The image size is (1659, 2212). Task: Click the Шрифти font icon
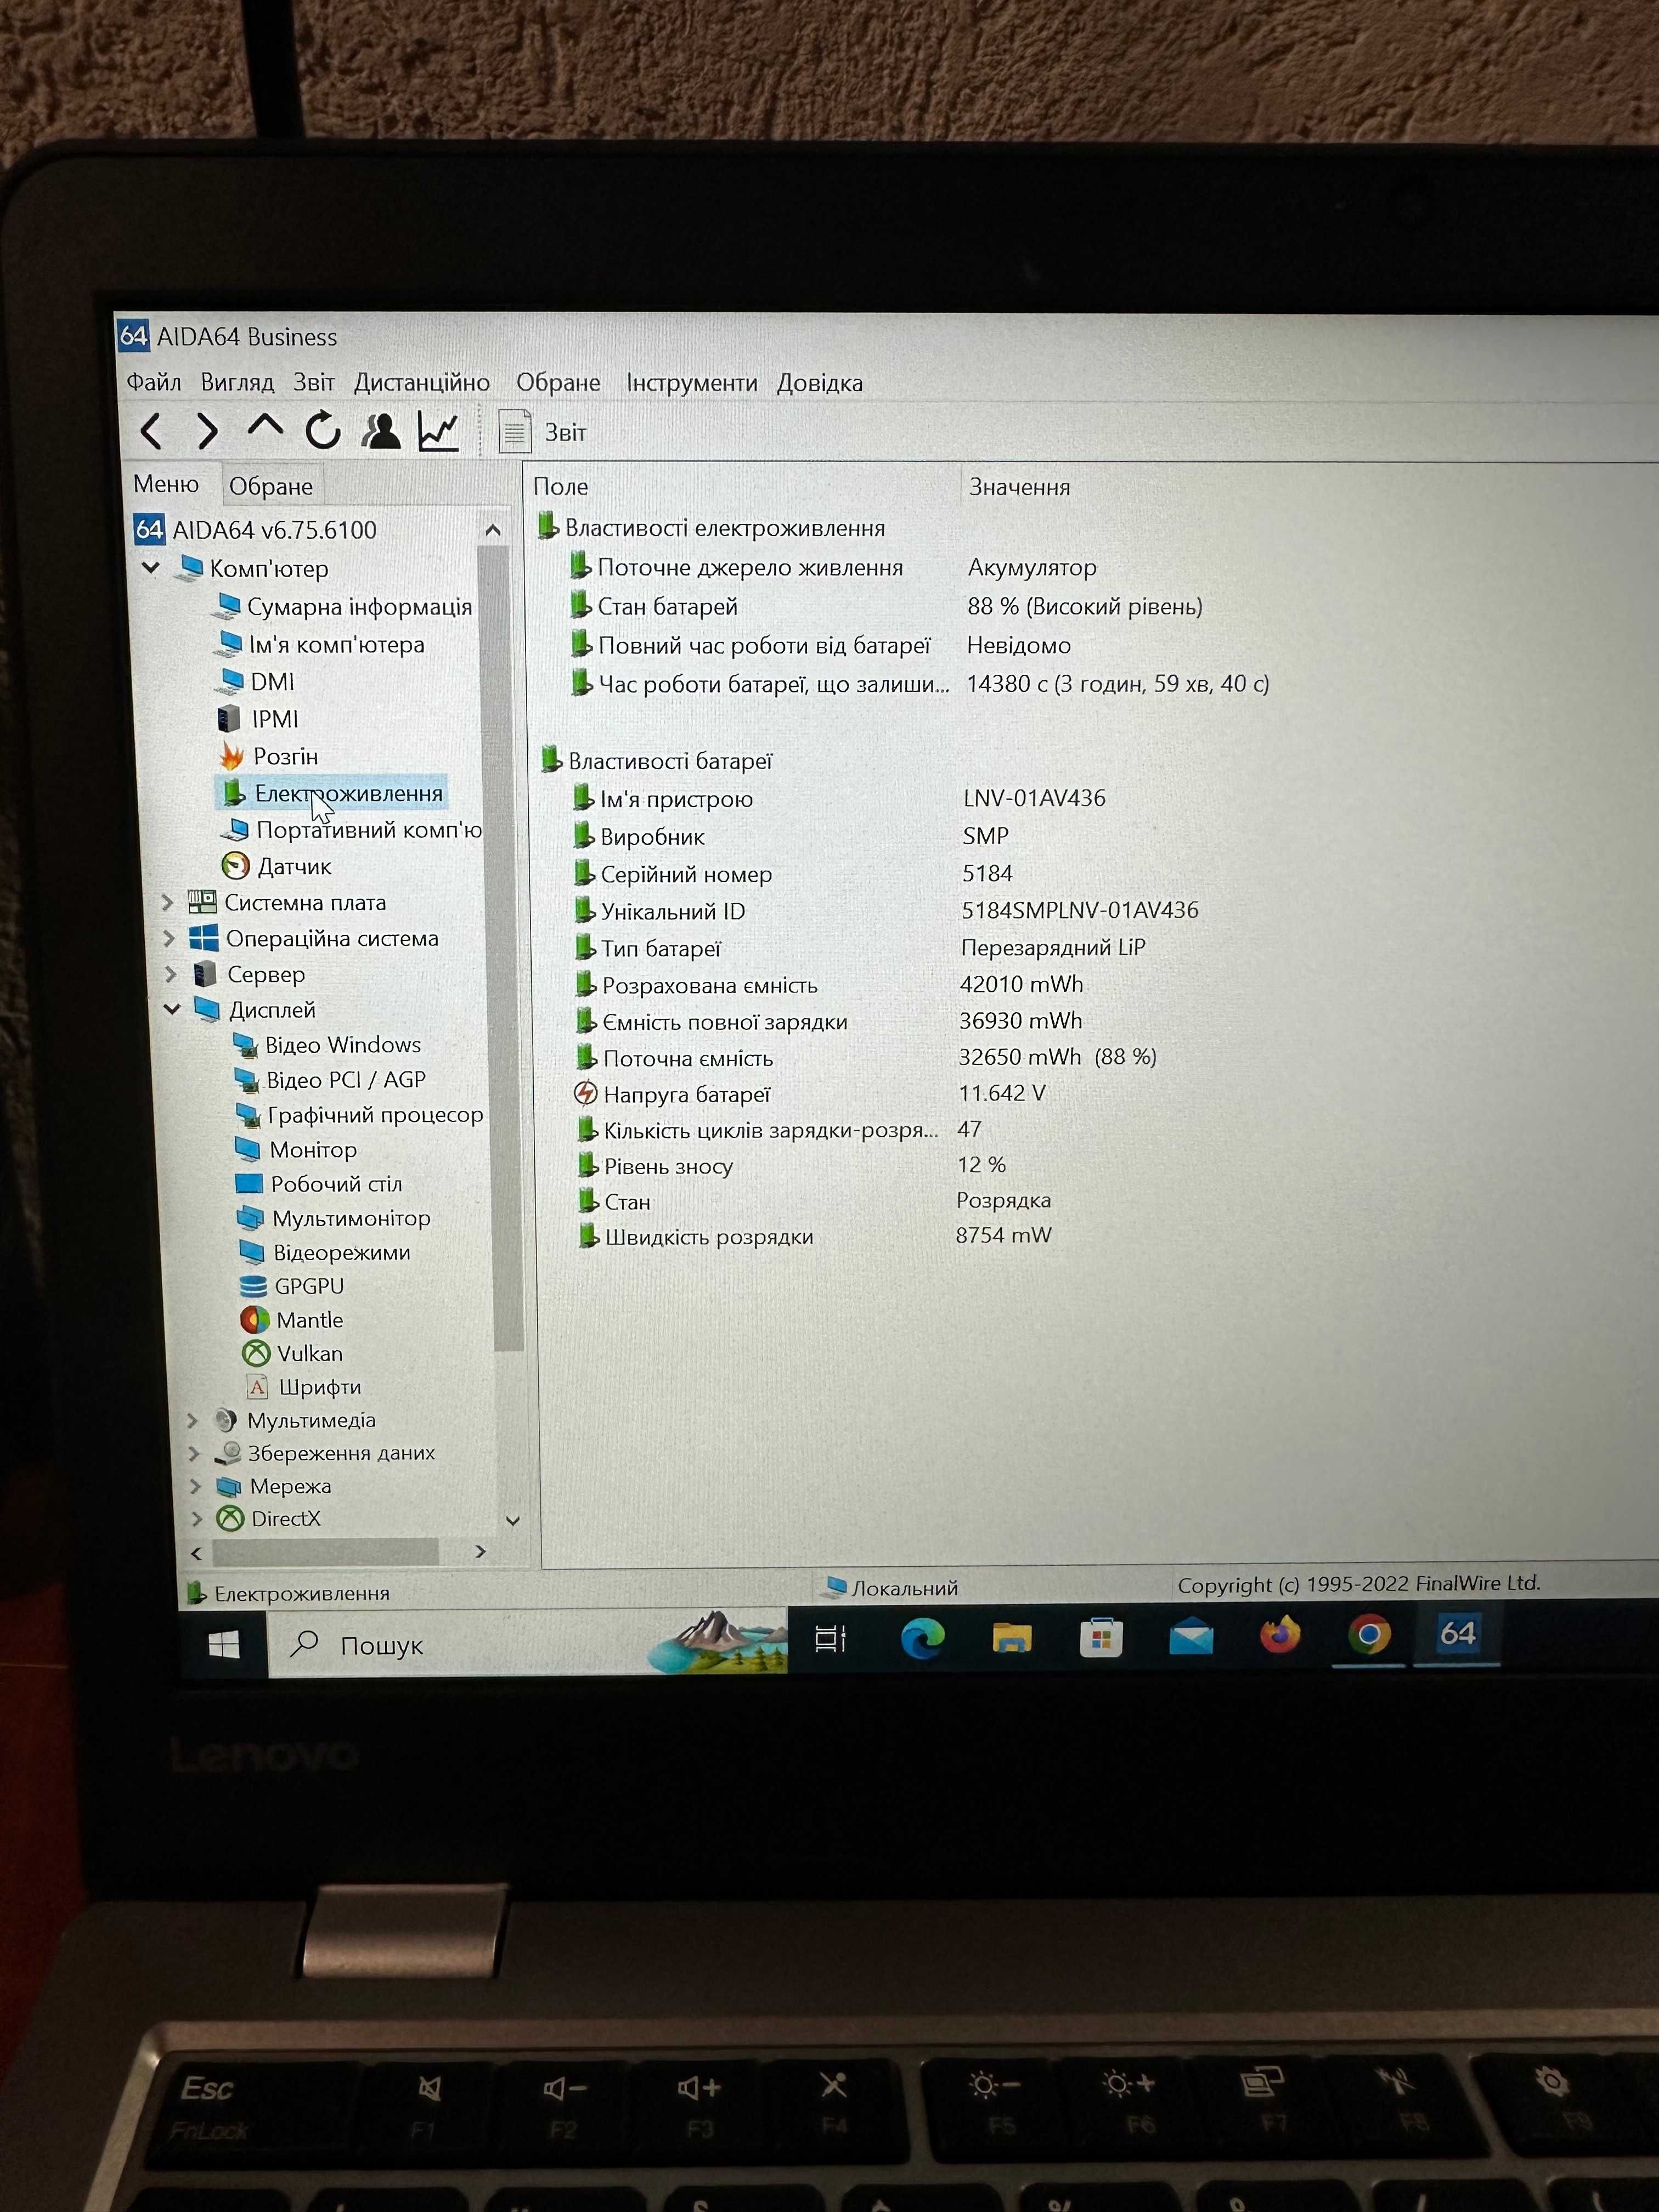pyautogui.click(x=258, y=1387)
